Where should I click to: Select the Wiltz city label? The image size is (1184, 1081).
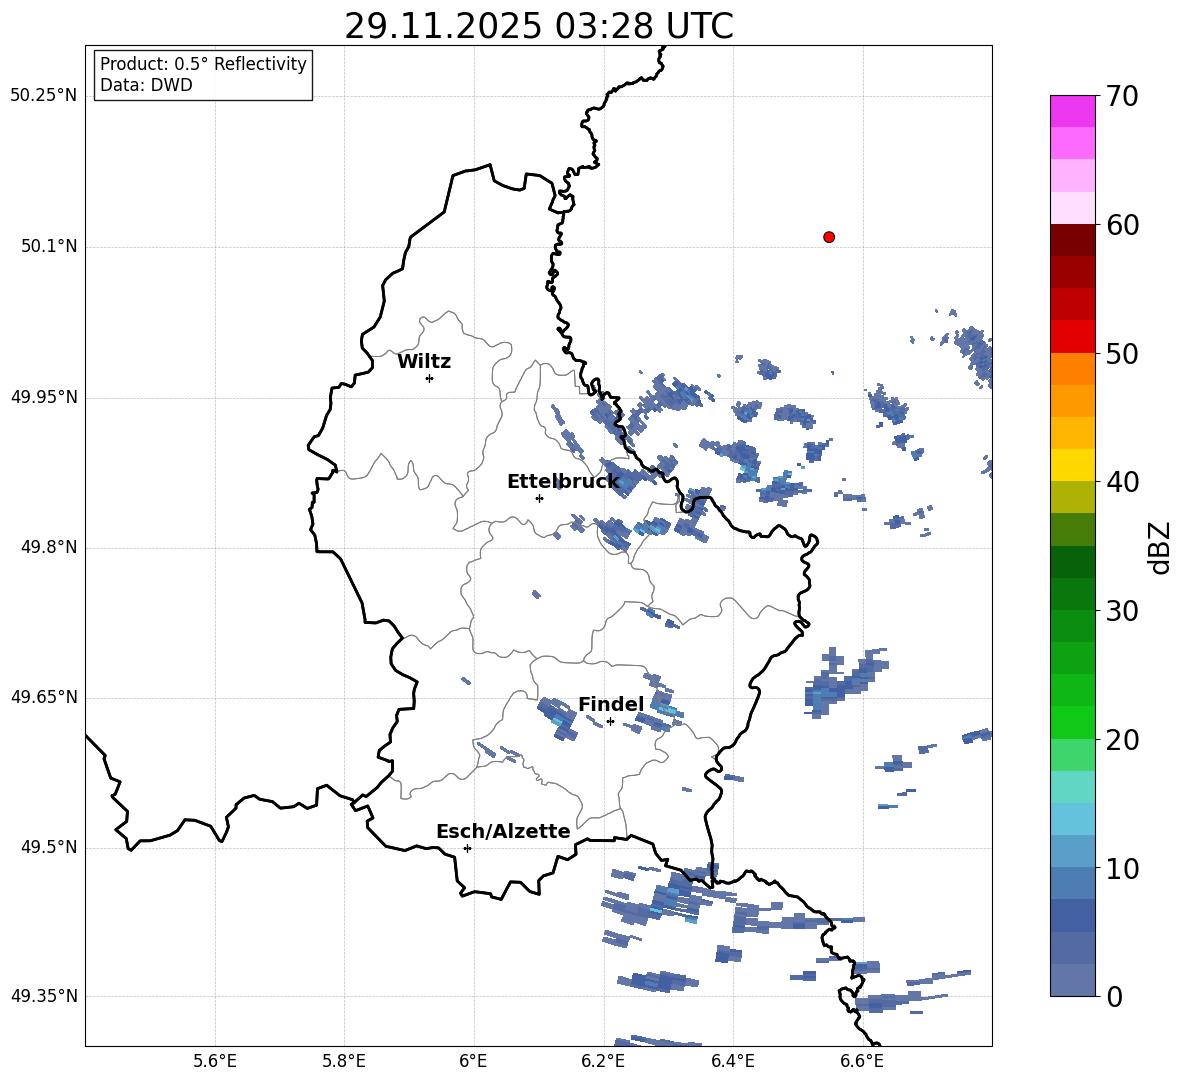point(424,362)
